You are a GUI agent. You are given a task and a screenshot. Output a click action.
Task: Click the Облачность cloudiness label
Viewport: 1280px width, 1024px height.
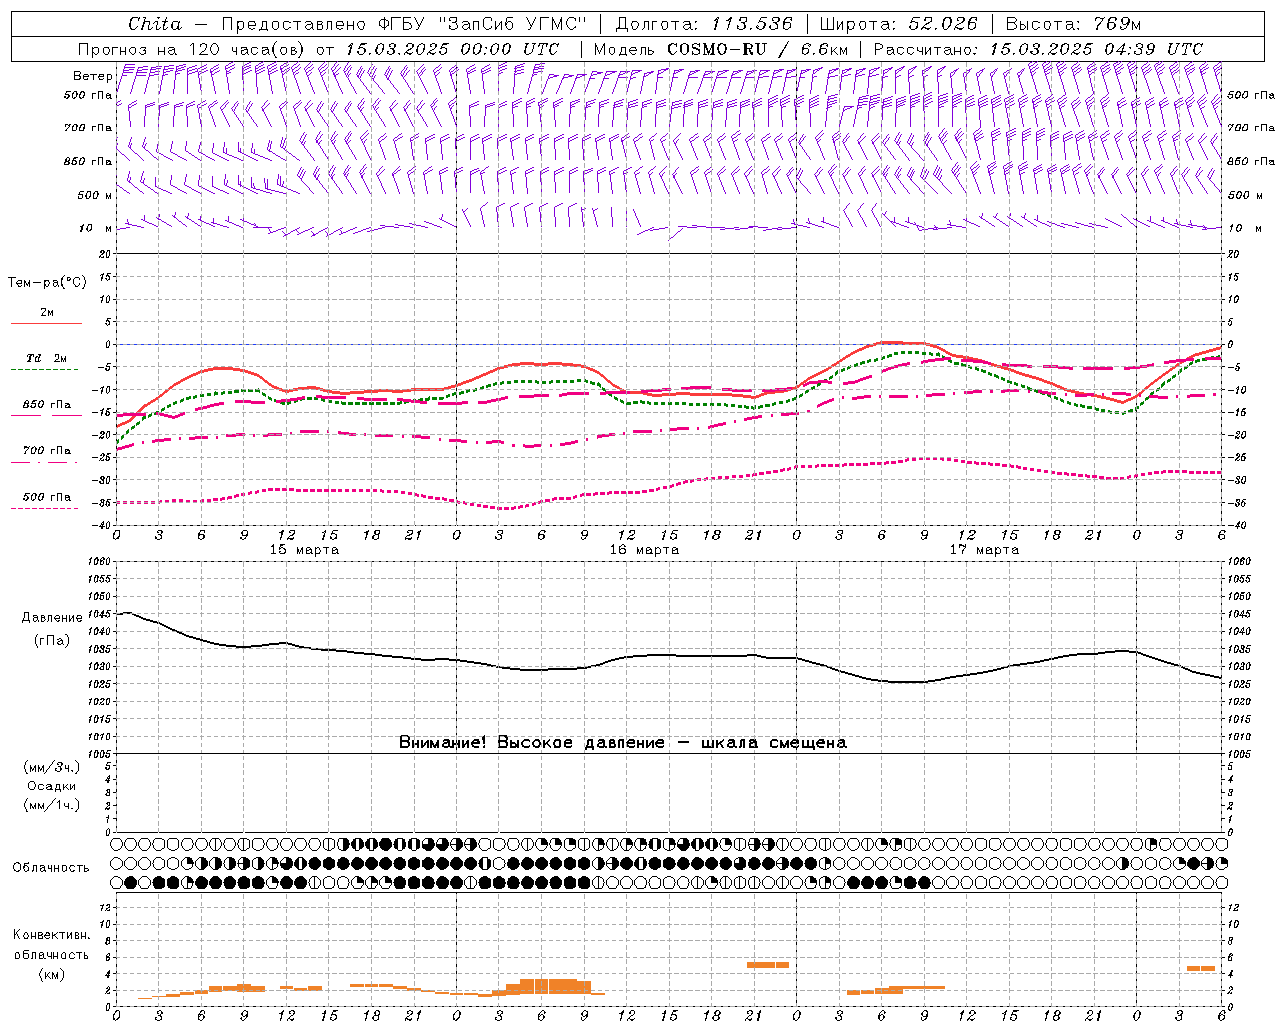coord(51,867)
